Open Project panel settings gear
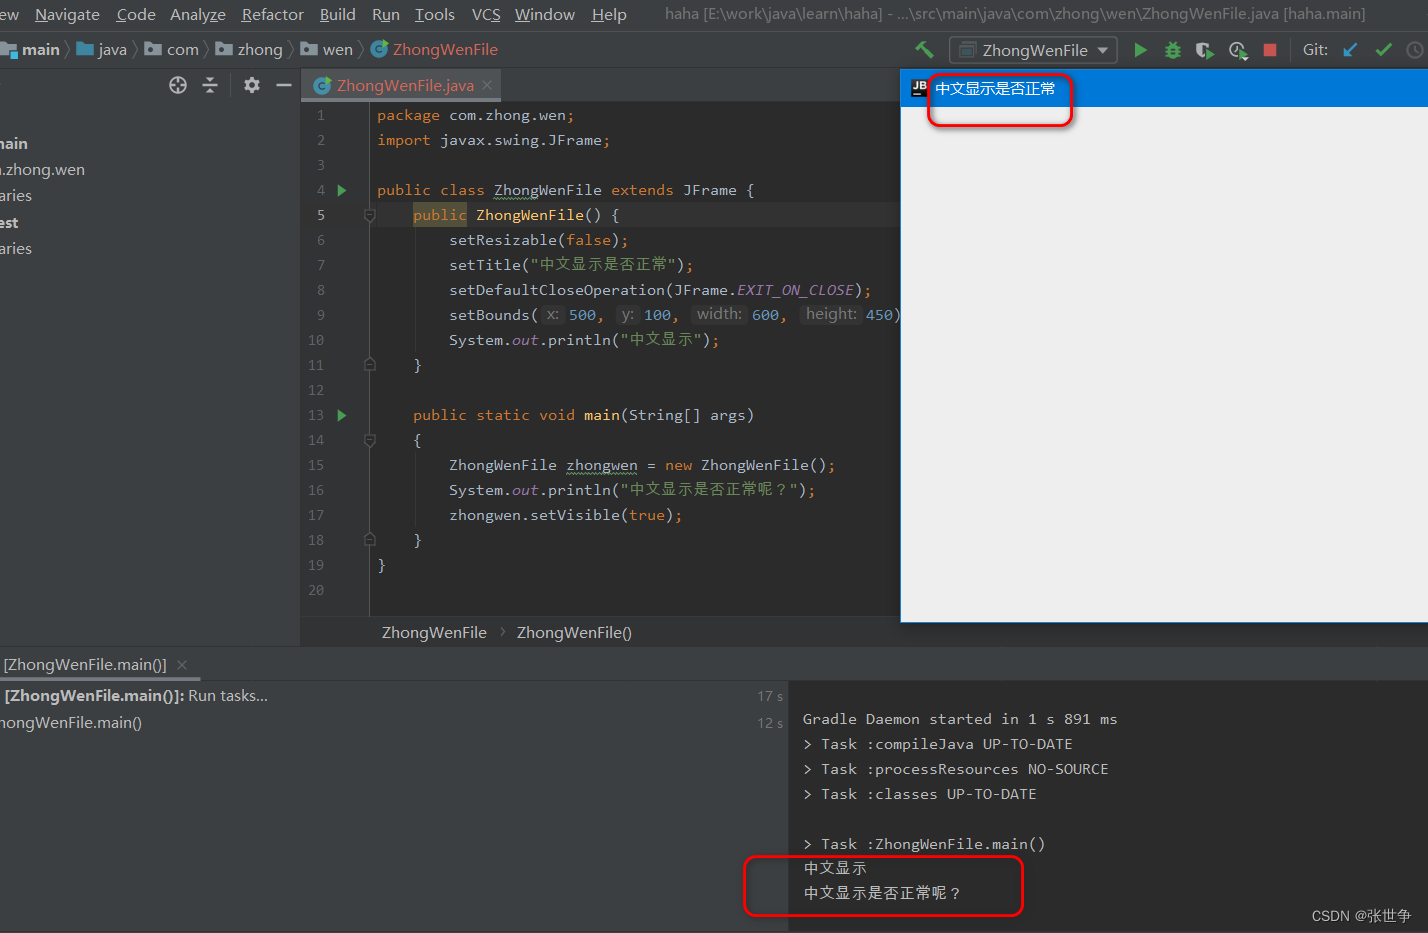The width and height of the screenshot is (1428, 933). (x=251, y=85)
